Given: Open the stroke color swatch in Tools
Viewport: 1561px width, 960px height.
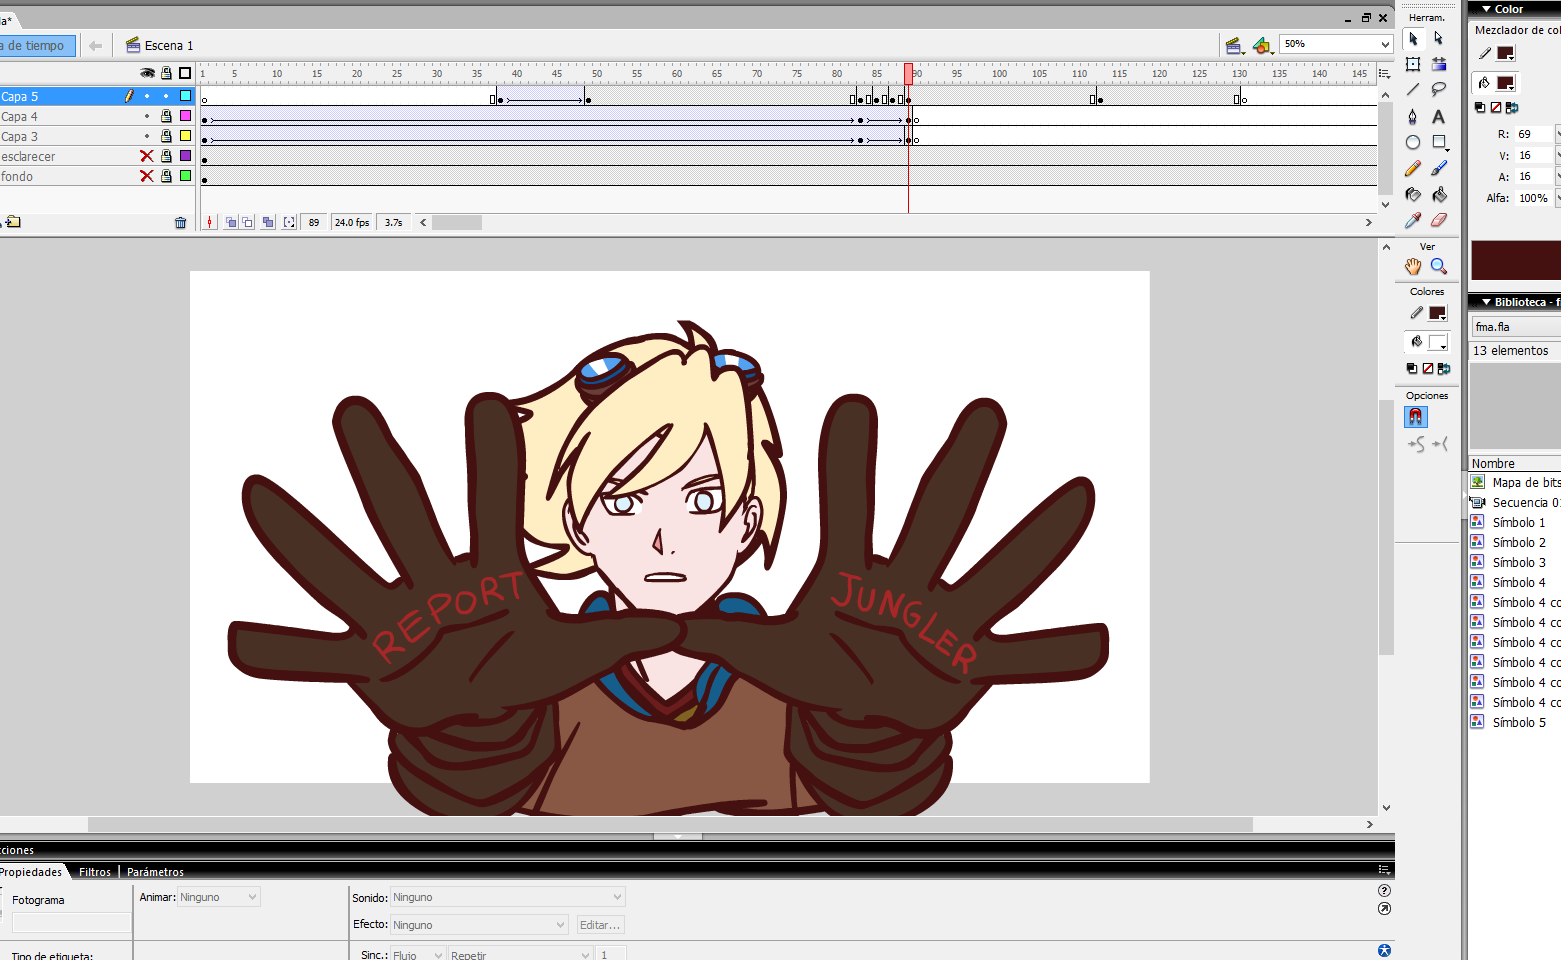Looking at the screenshot, I should (x=1438, y=314).
